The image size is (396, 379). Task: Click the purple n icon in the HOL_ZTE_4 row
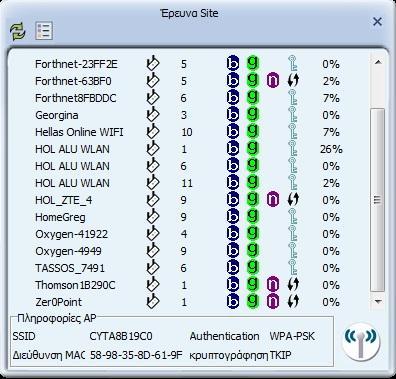pyautogui.click(x=273, y=200)
